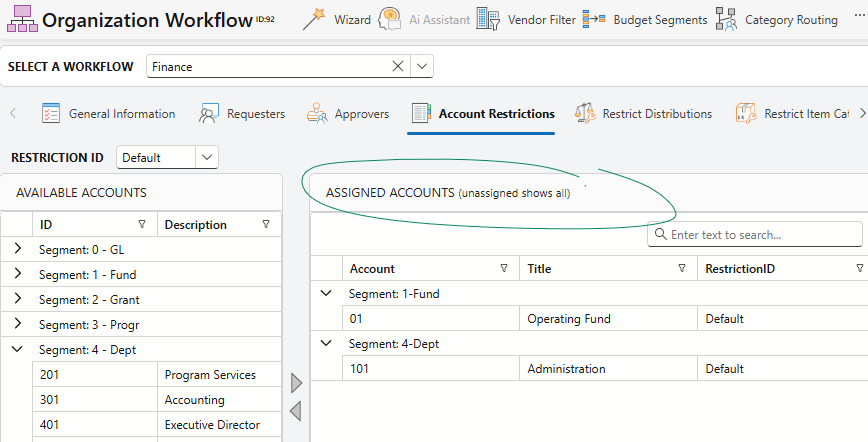Viewport: 868px width, 442px height.
Task: Sort by Account column header
Action: point(372,269)
